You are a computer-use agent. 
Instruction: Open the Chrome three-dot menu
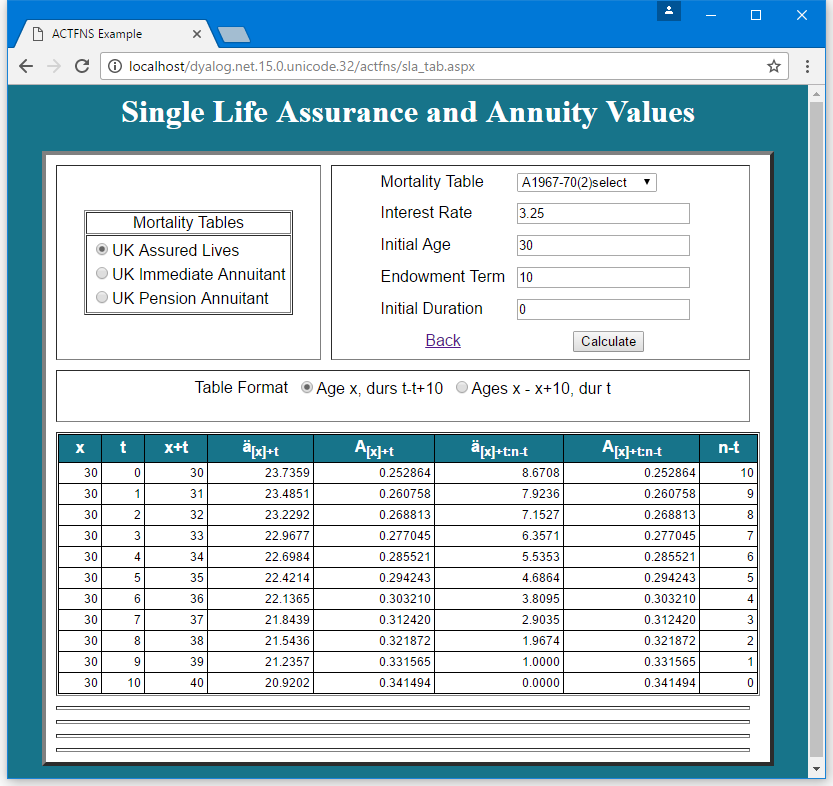807,66
